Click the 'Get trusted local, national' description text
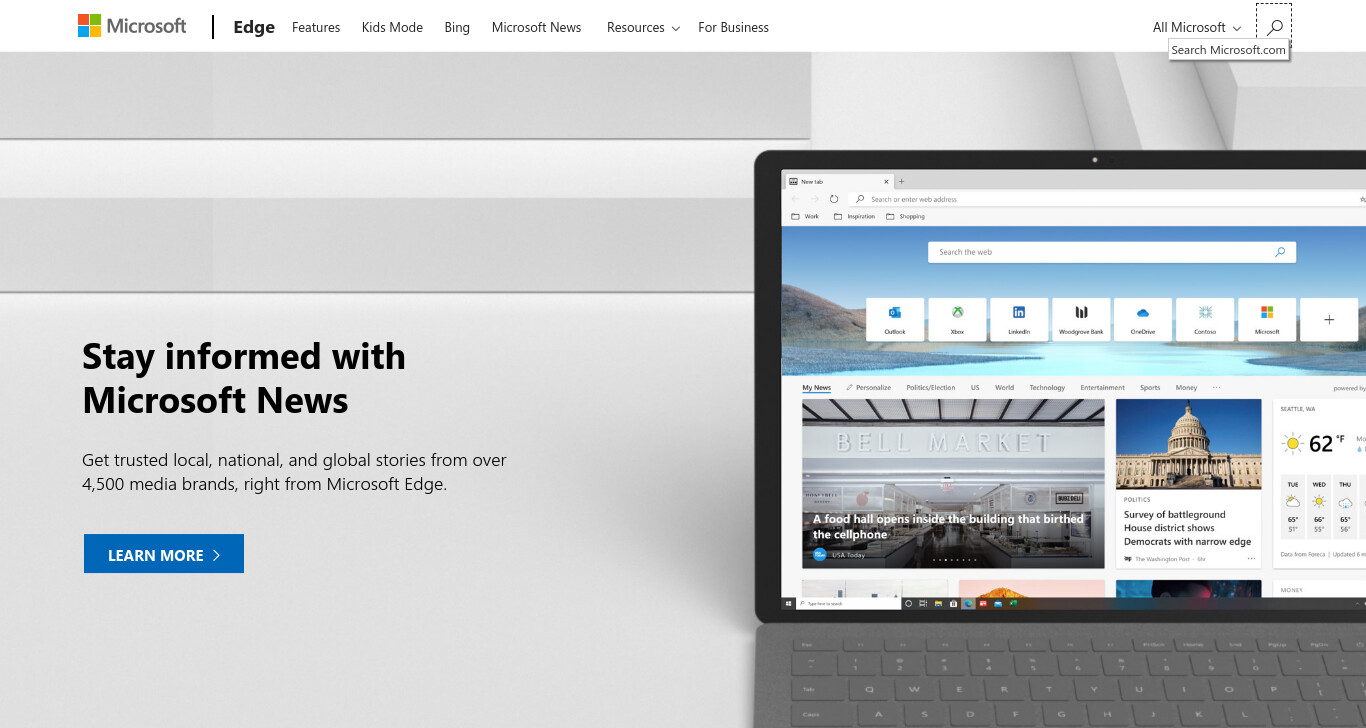The image size is (1366, 728). click(294, 472)
